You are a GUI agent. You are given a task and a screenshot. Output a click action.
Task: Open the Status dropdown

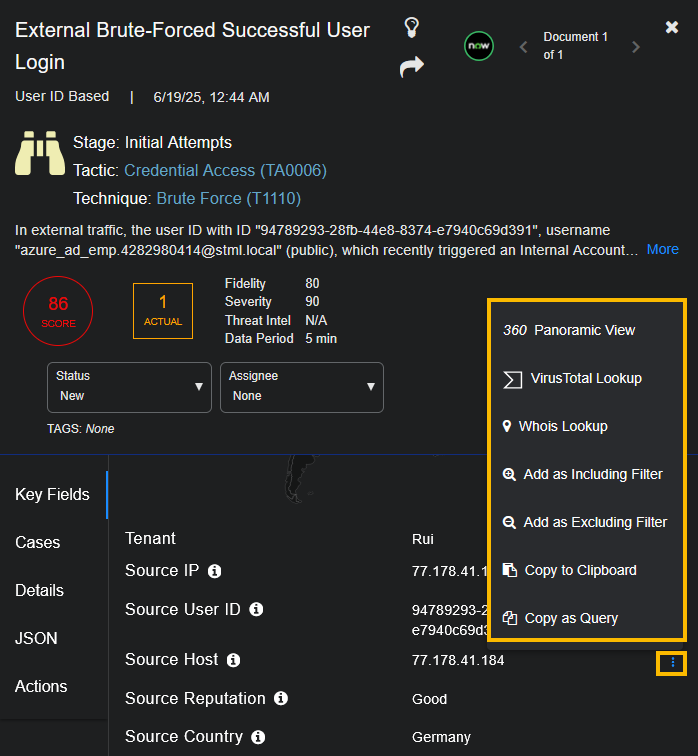click(x=129, y=387)
